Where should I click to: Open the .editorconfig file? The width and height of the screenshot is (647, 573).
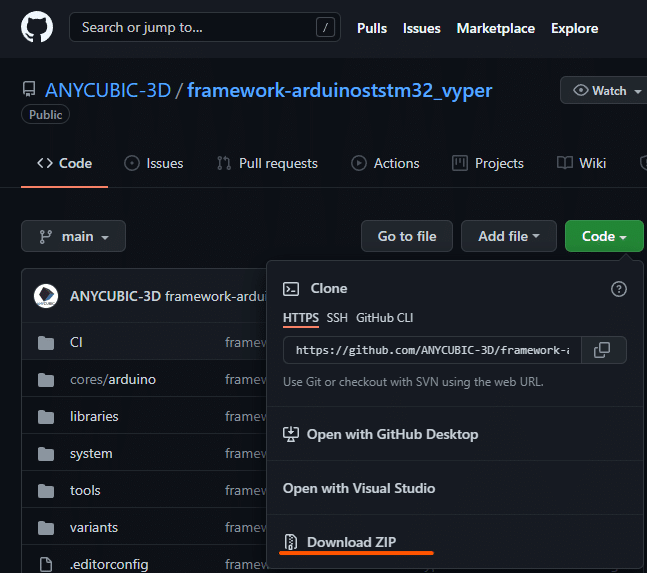pyautogui.click(x=109, y=564)
